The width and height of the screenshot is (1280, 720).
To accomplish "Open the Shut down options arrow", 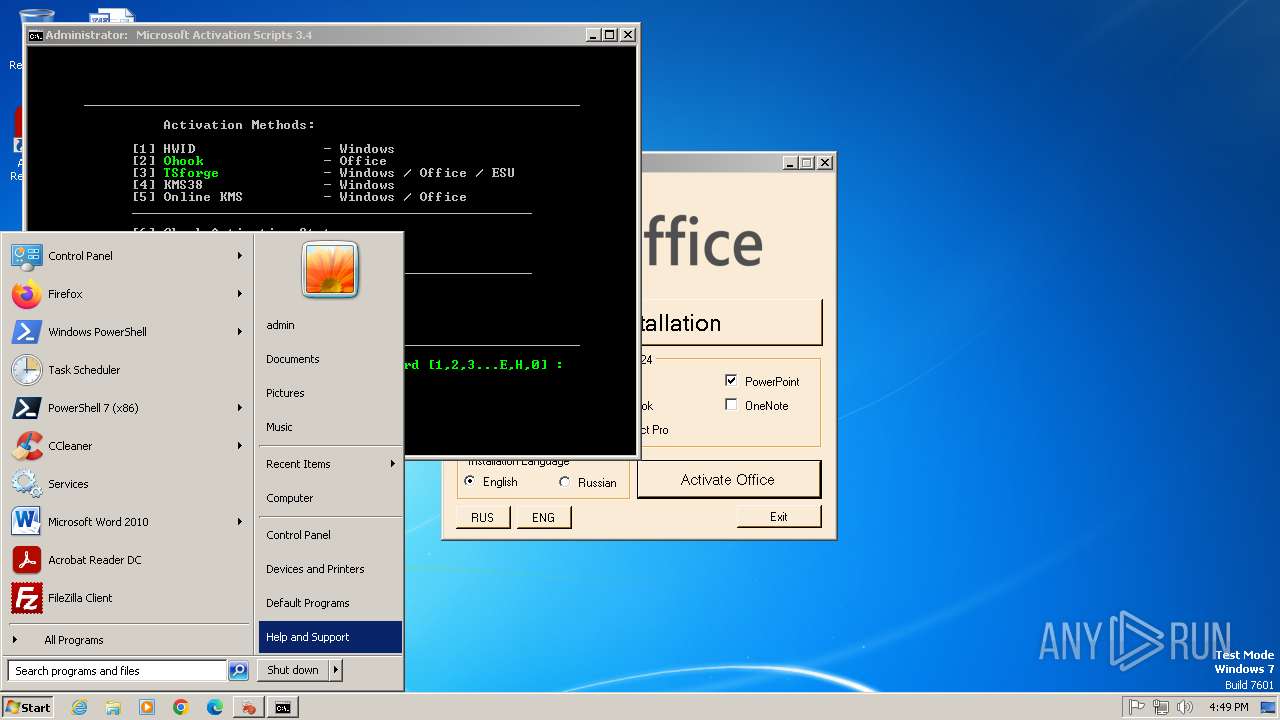I will tap(335, 670).
